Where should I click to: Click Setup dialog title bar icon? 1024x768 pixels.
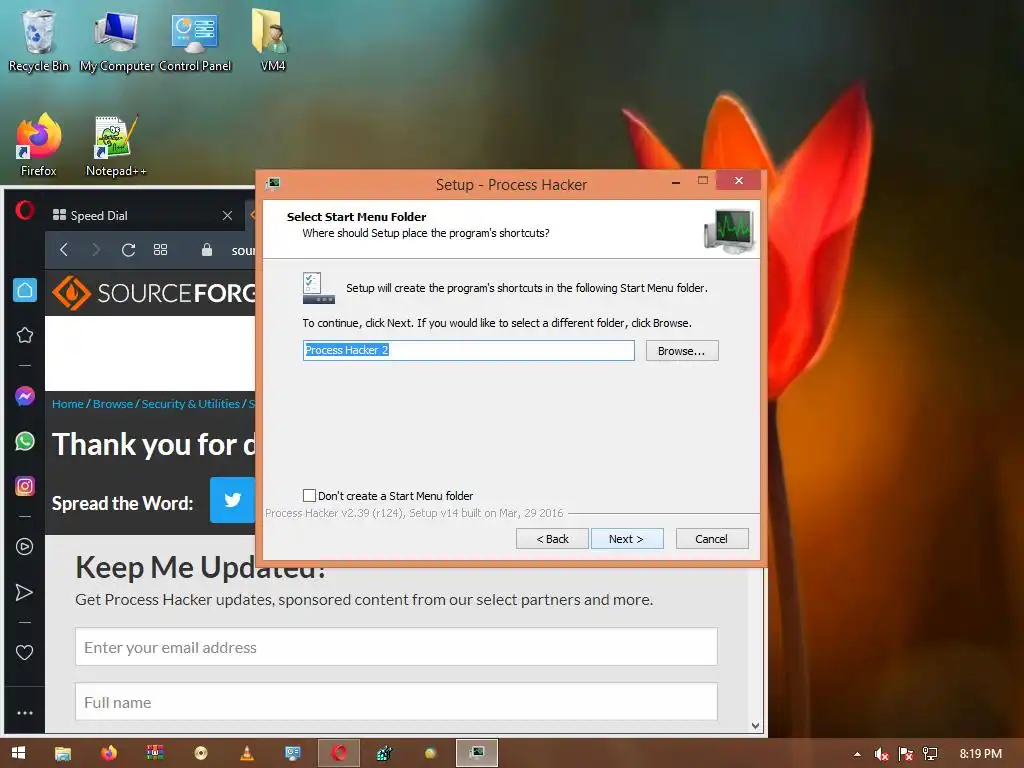click(273, 184)
